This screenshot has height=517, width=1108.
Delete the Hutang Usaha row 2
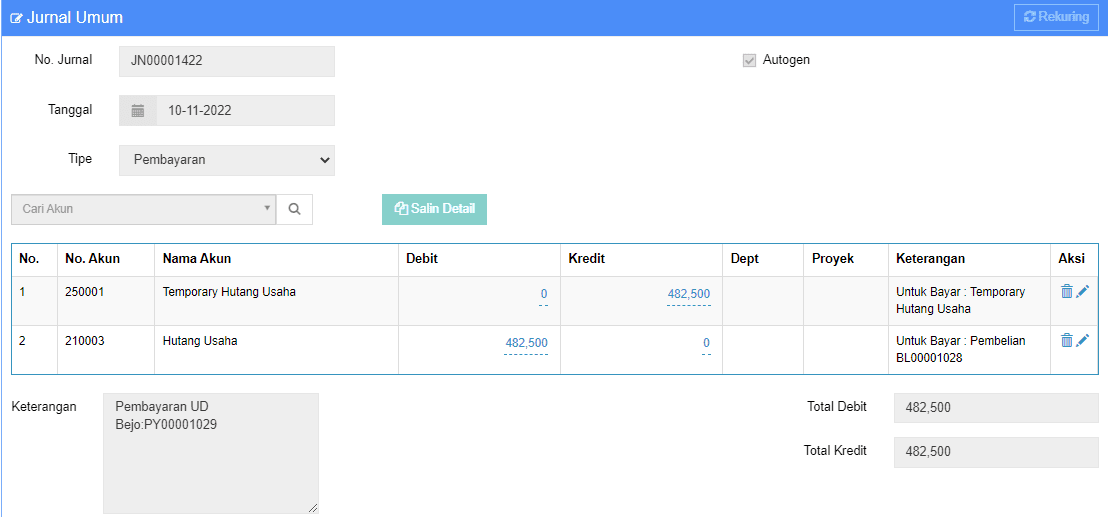[x=1067, y=340]
